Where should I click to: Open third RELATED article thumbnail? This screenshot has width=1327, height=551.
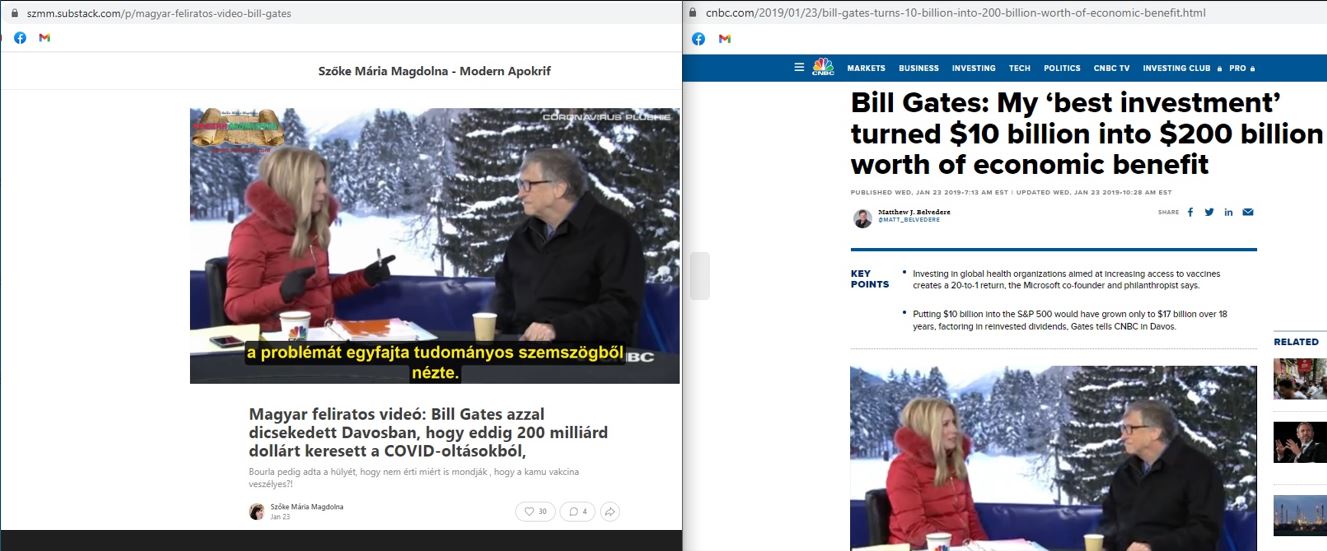point(1300,516)
